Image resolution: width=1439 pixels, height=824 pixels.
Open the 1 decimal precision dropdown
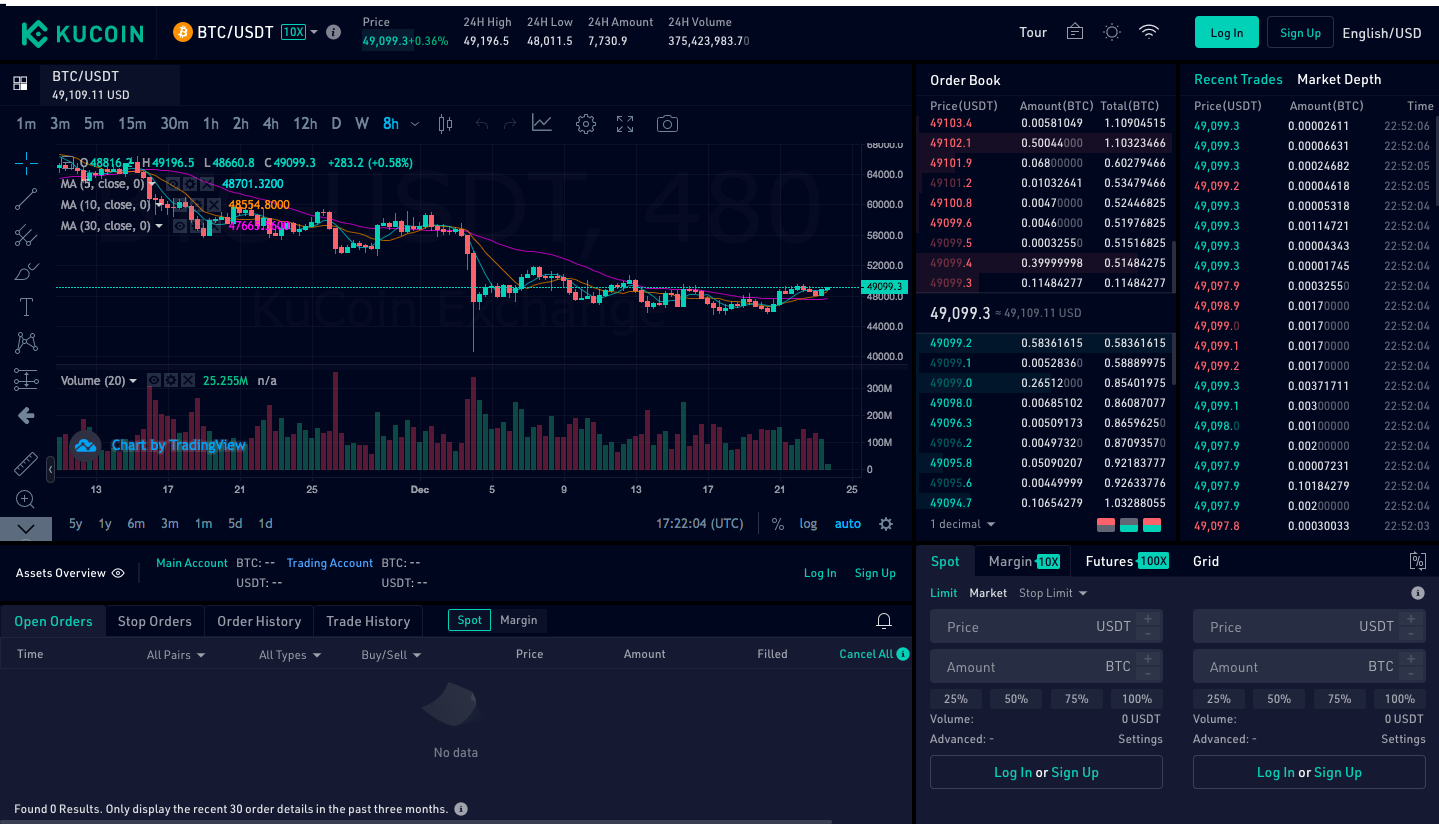[x=962, y=524]
